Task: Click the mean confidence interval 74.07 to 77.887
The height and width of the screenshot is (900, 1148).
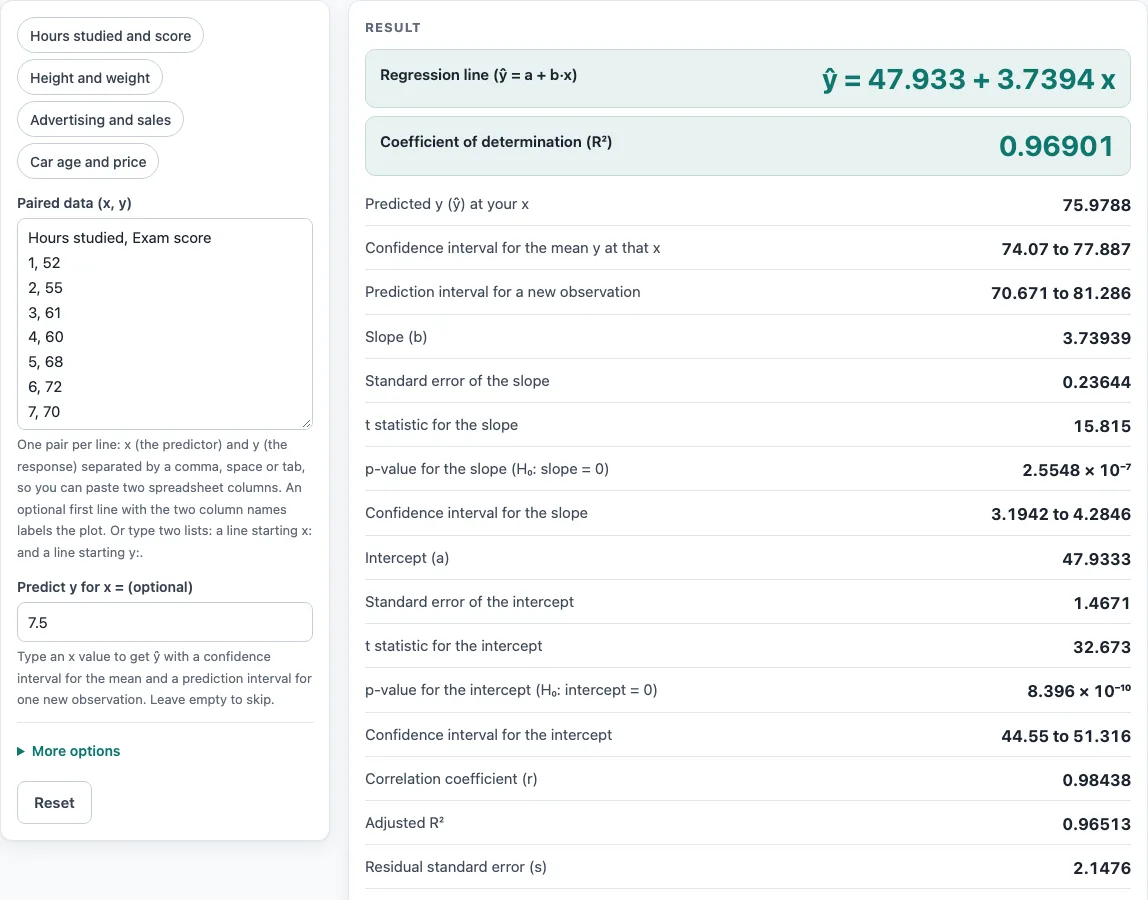Action: coord(1066,249)
